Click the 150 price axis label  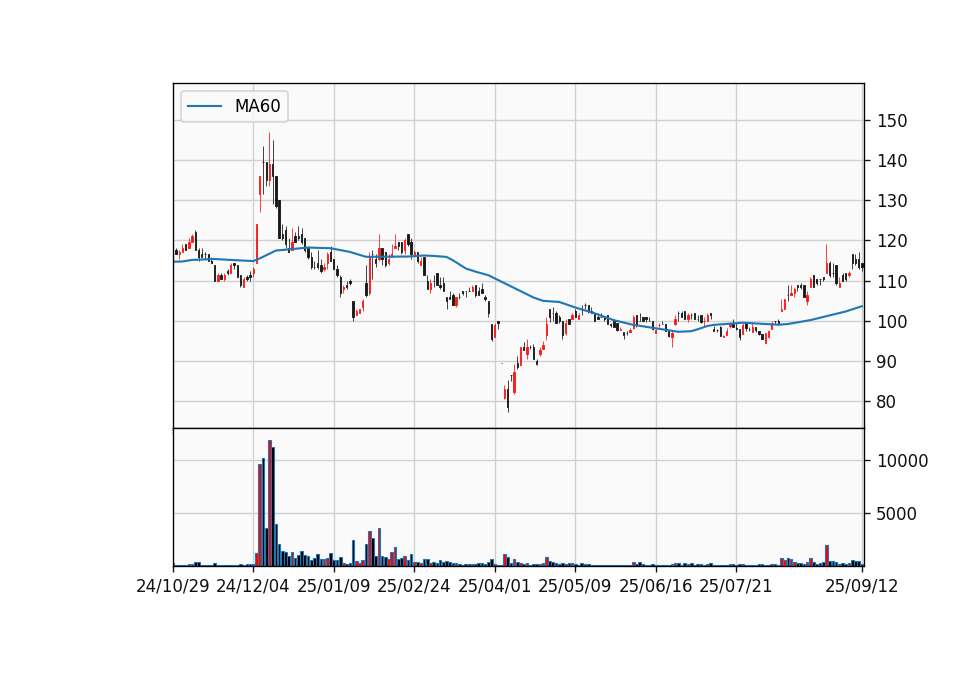(892, 121)
